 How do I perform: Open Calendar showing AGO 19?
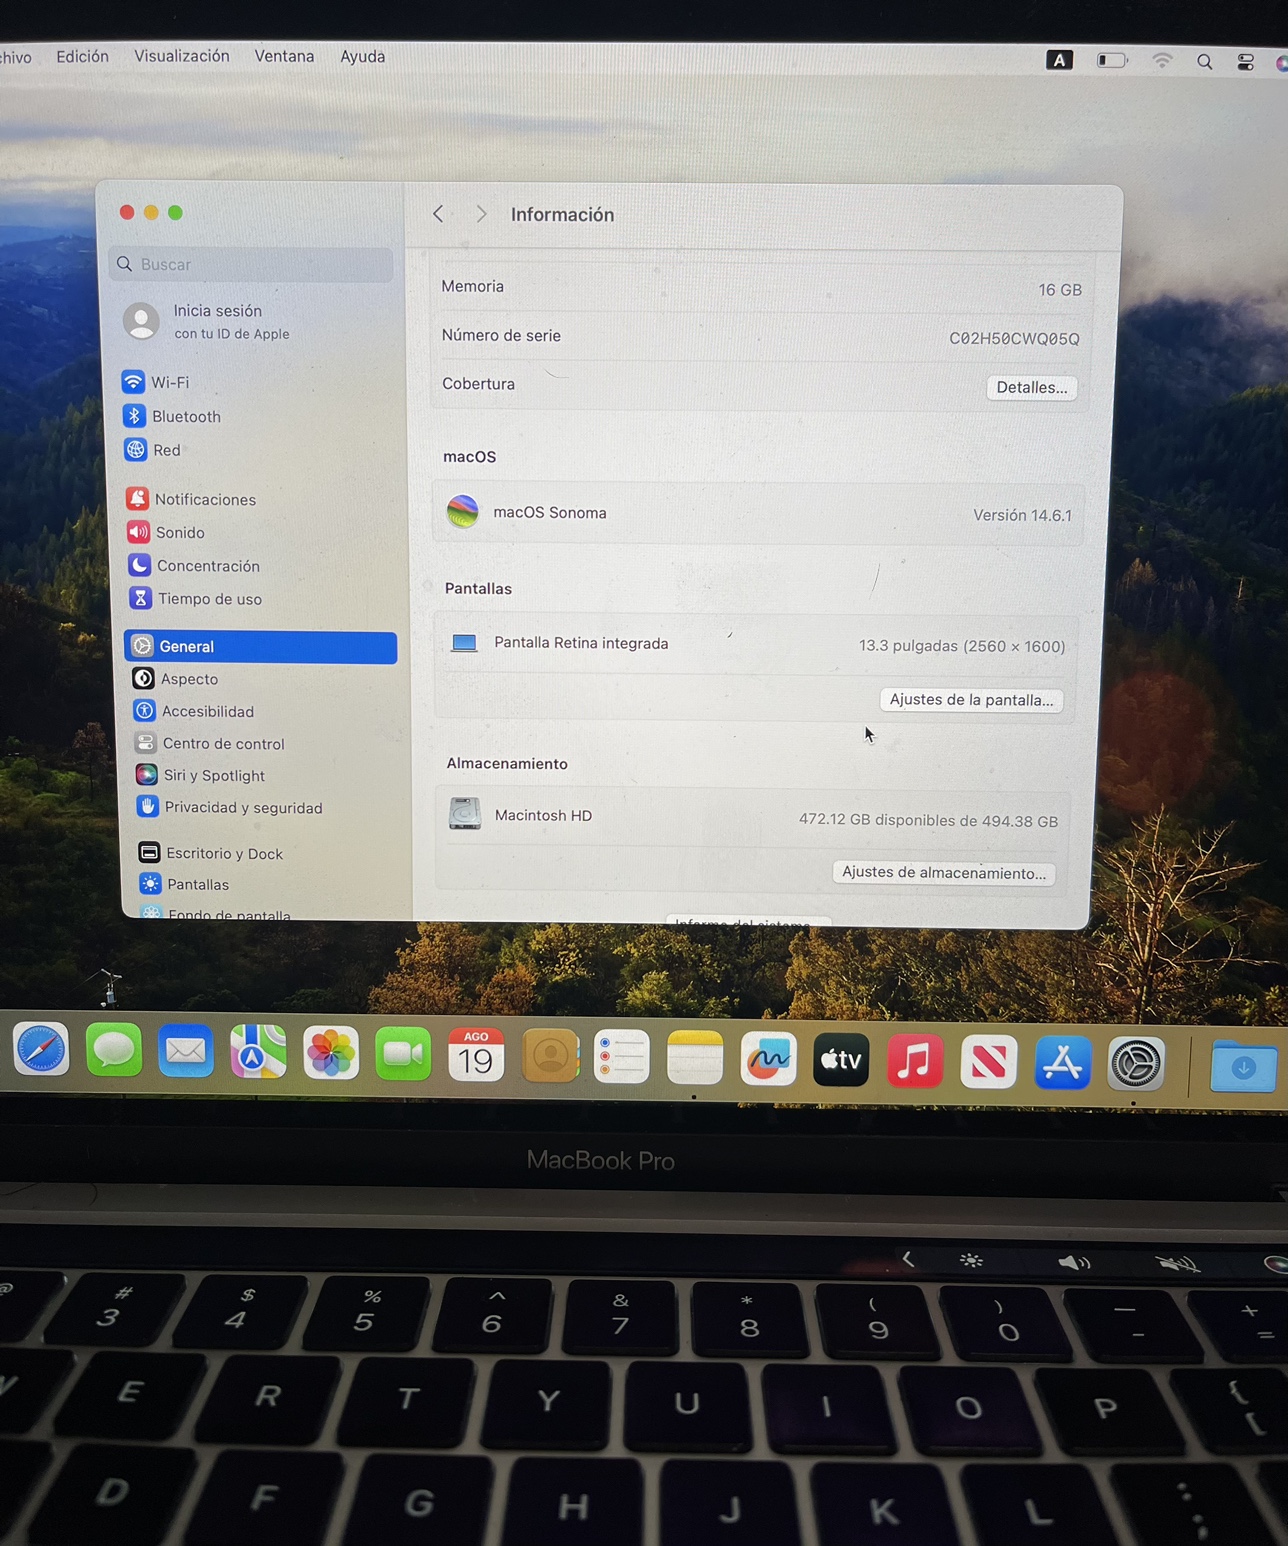click(476, 1055)
